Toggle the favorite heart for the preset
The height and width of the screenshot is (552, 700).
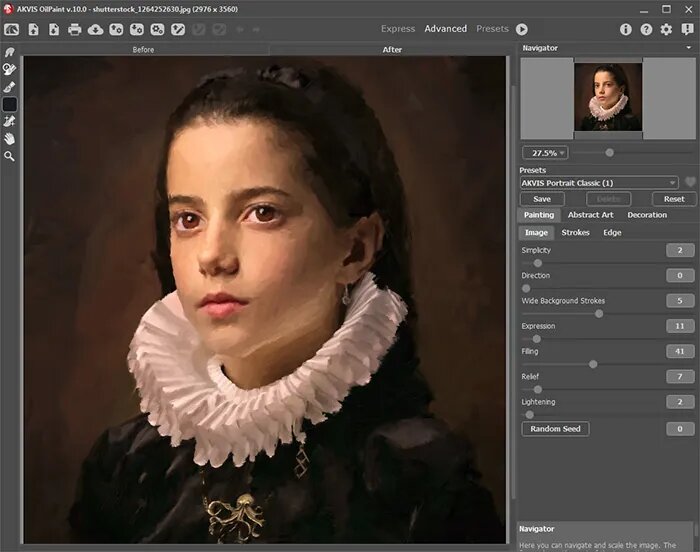pos(689,183)
